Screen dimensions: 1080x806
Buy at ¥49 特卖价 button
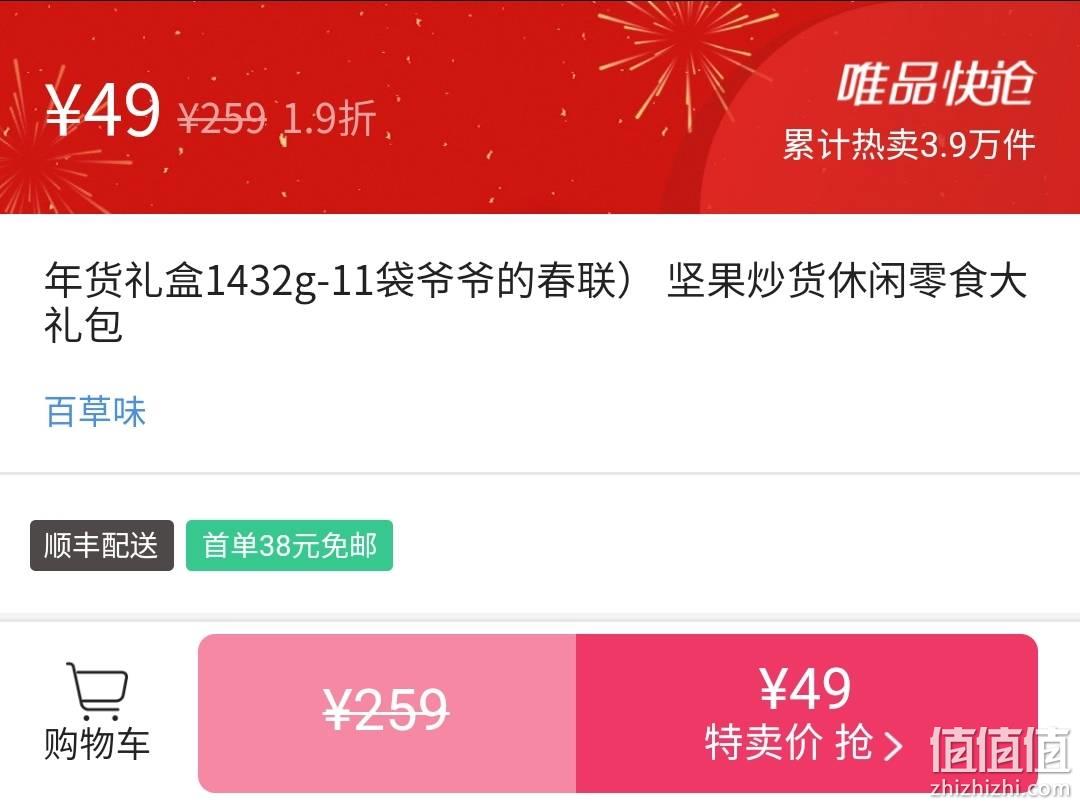click(806, 713)
